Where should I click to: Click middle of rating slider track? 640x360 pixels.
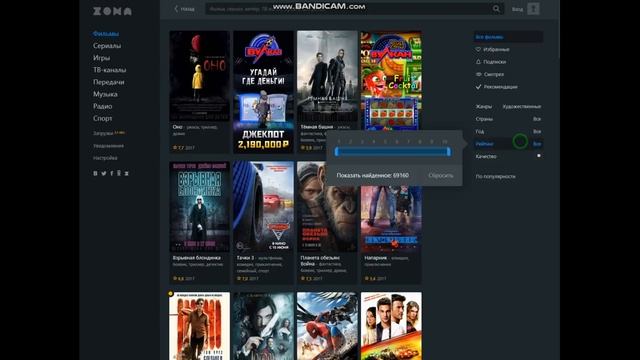click(x=393, y=151)
